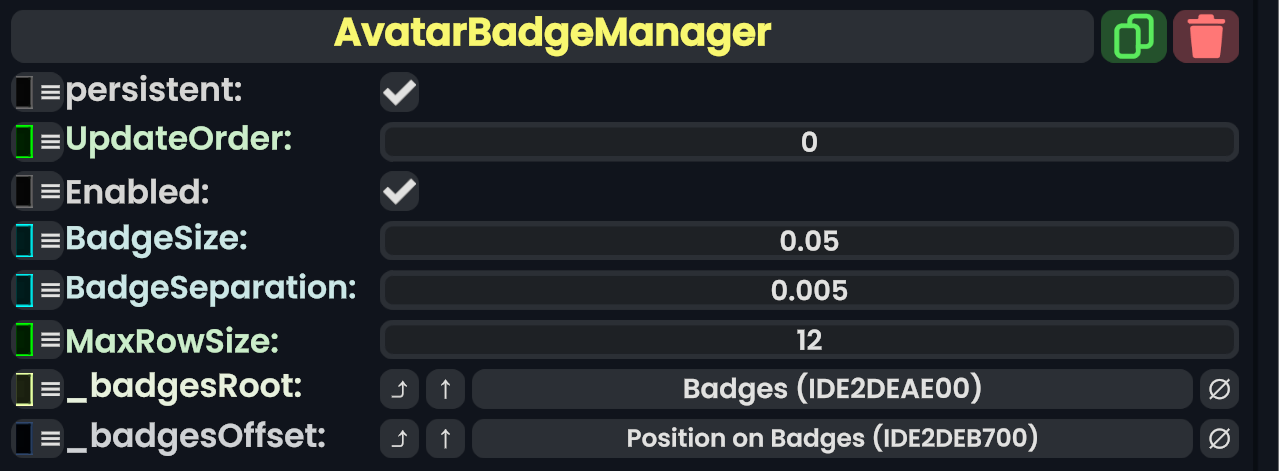Viewport: 1279px width, 471px height.
Task: Click the AvatarBadgeManager component header
Action: tap(552, 37)
